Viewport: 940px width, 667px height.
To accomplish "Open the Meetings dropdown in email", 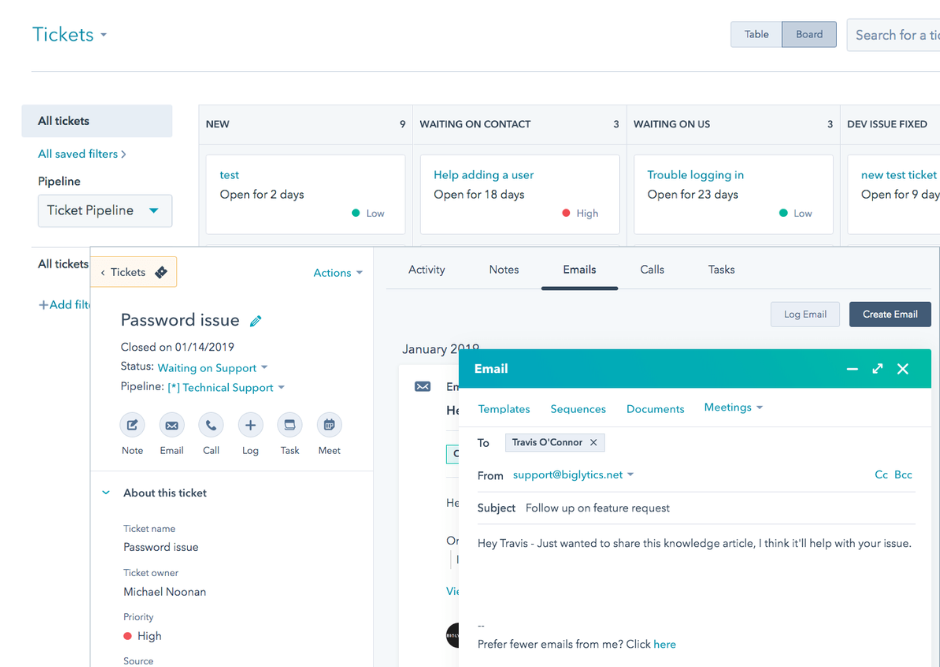I will tap(733, 408).
